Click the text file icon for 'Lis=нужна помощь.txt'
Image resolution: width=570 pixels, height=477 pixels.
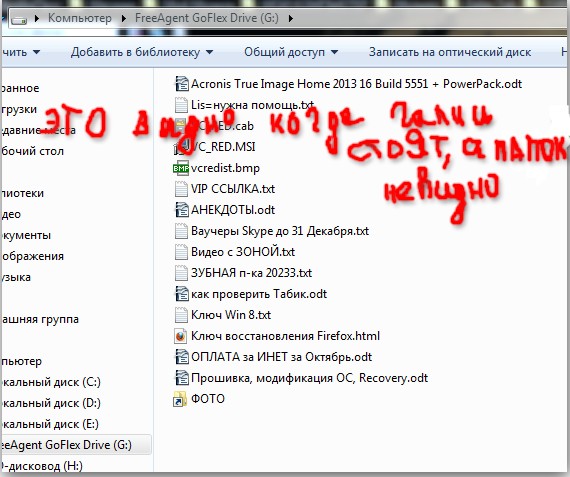click(x=181, y=105)
